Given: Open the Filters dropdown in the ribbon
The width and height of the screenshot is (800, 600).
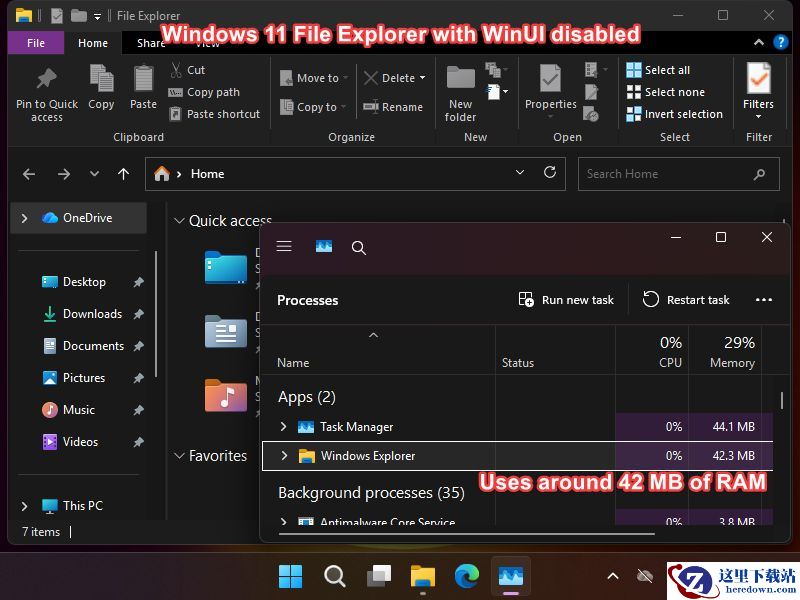Looking at the screenshot, I should [x=758, y=91].
